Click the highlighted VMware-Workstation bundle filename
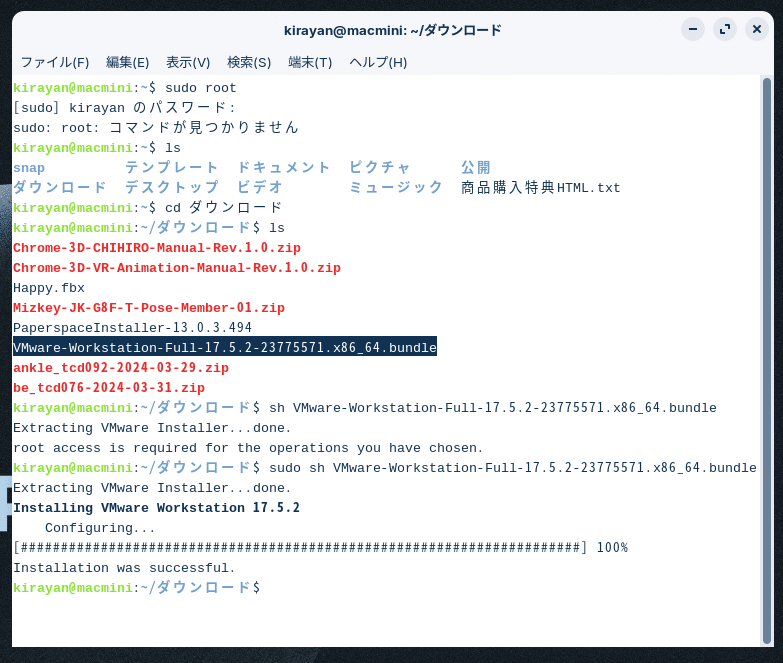Image resolution: width=783 pixels, height=663 pixels. tap(225, 347)
